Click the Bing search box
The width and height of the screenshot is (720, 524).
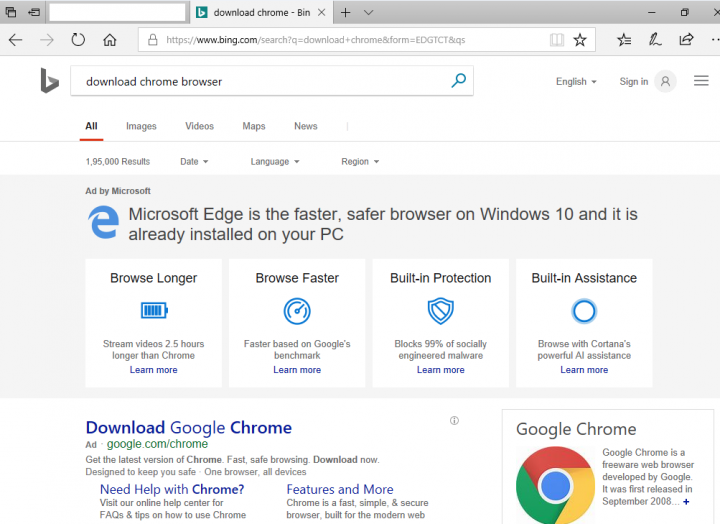[272, 81]
